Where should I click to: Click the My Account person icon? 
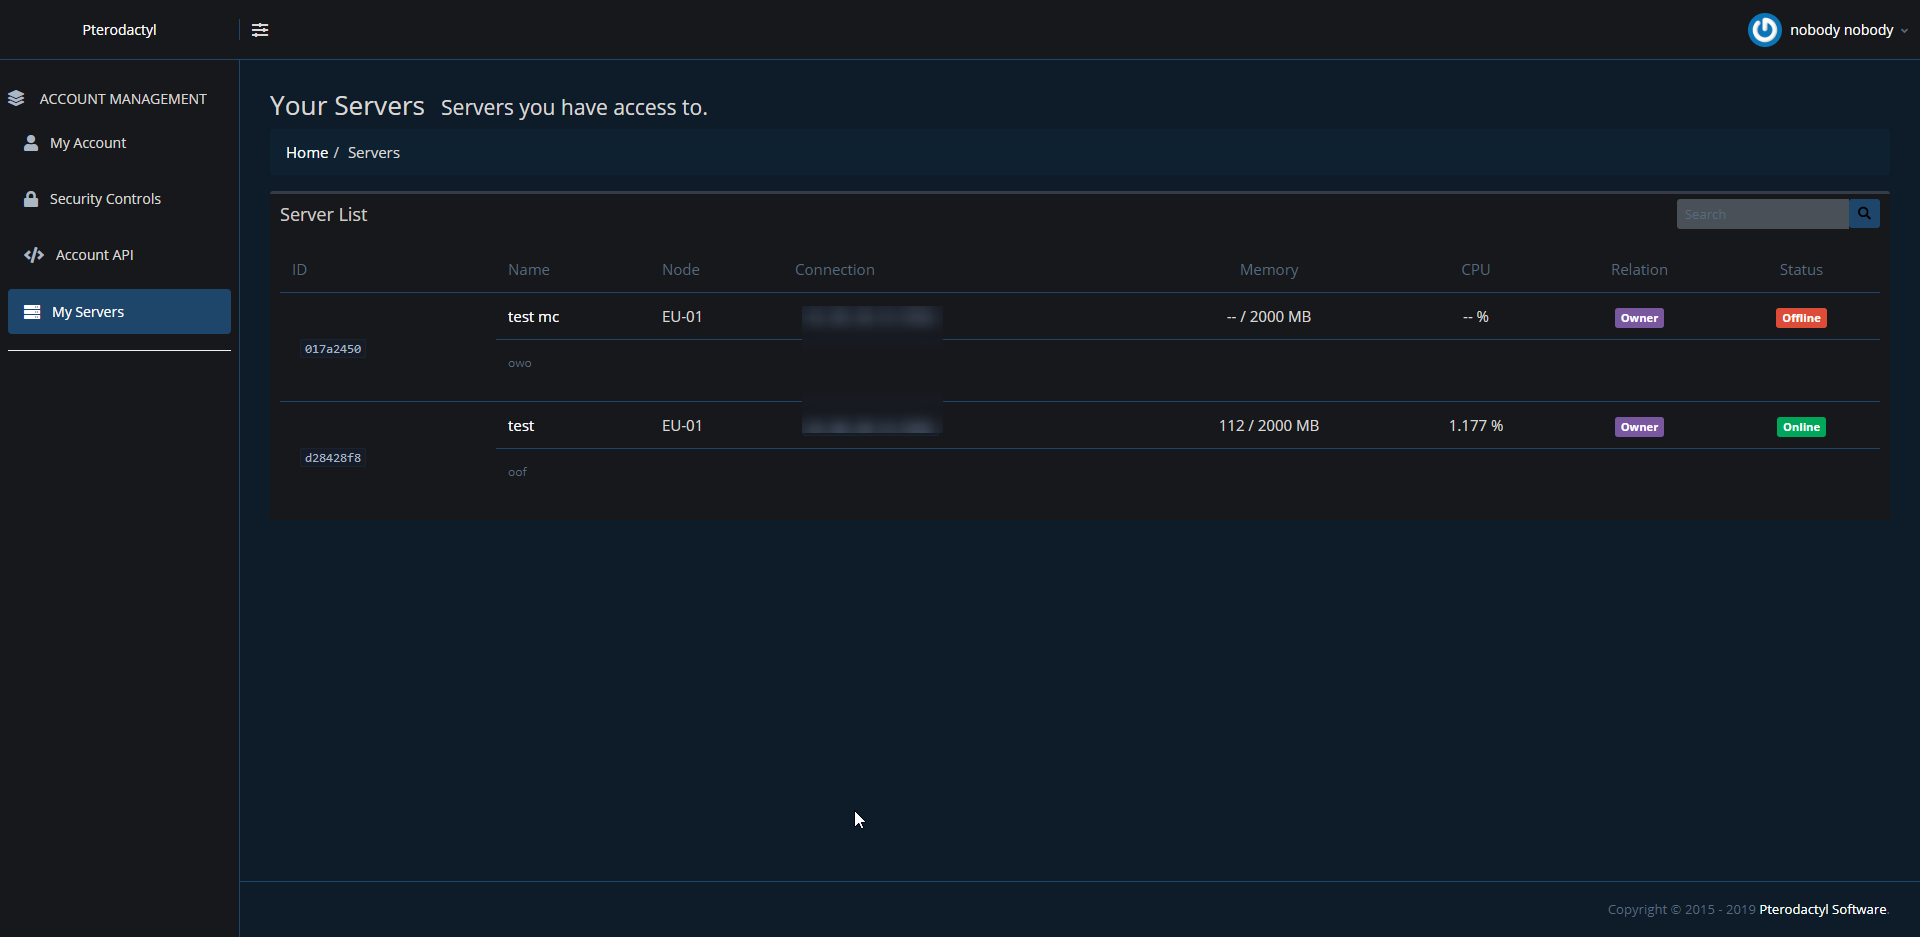click(x=31, y=143)
